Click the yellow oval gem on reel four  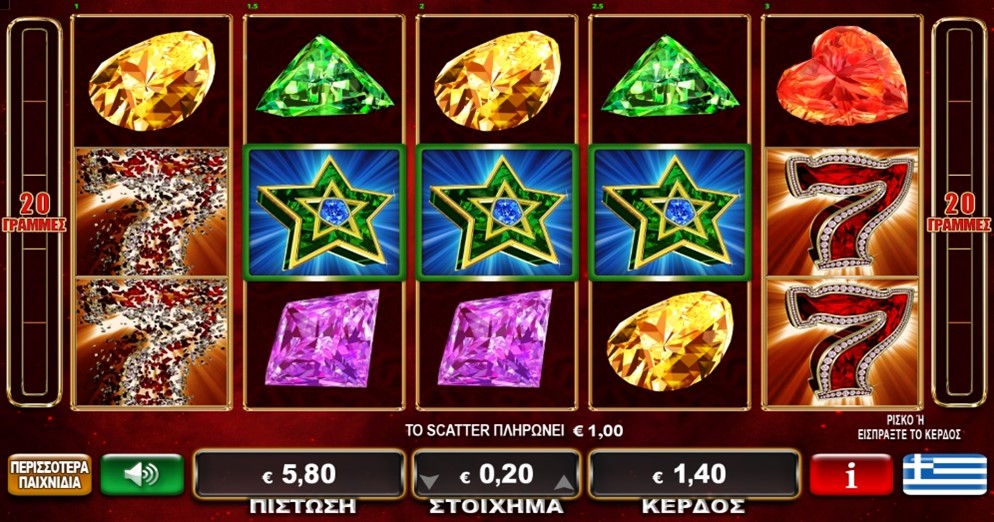coord(670,341)
